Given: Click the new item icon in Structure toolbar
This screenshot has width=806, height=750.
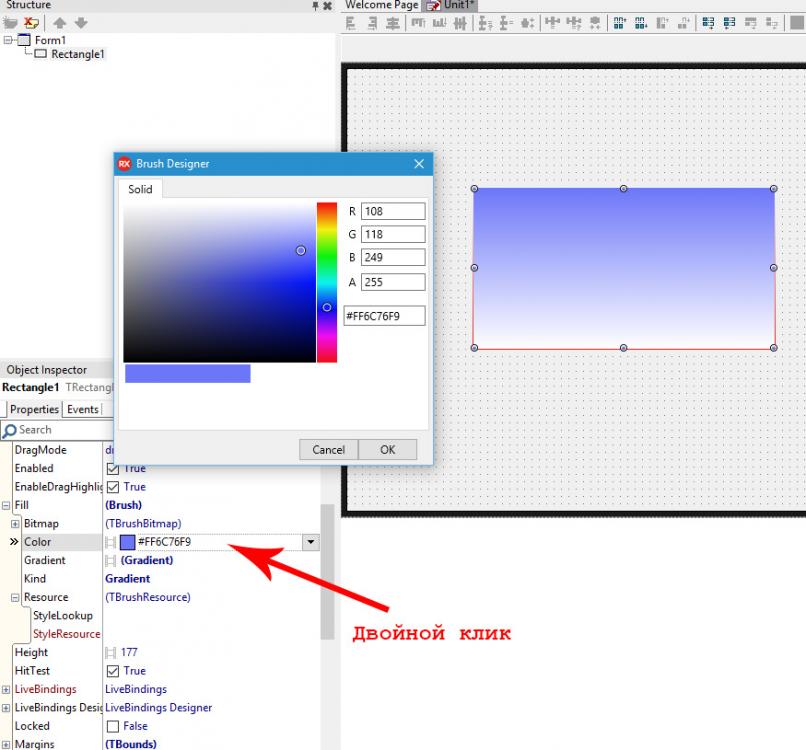Looking at the screenshot, I should (x=10, y=23).
